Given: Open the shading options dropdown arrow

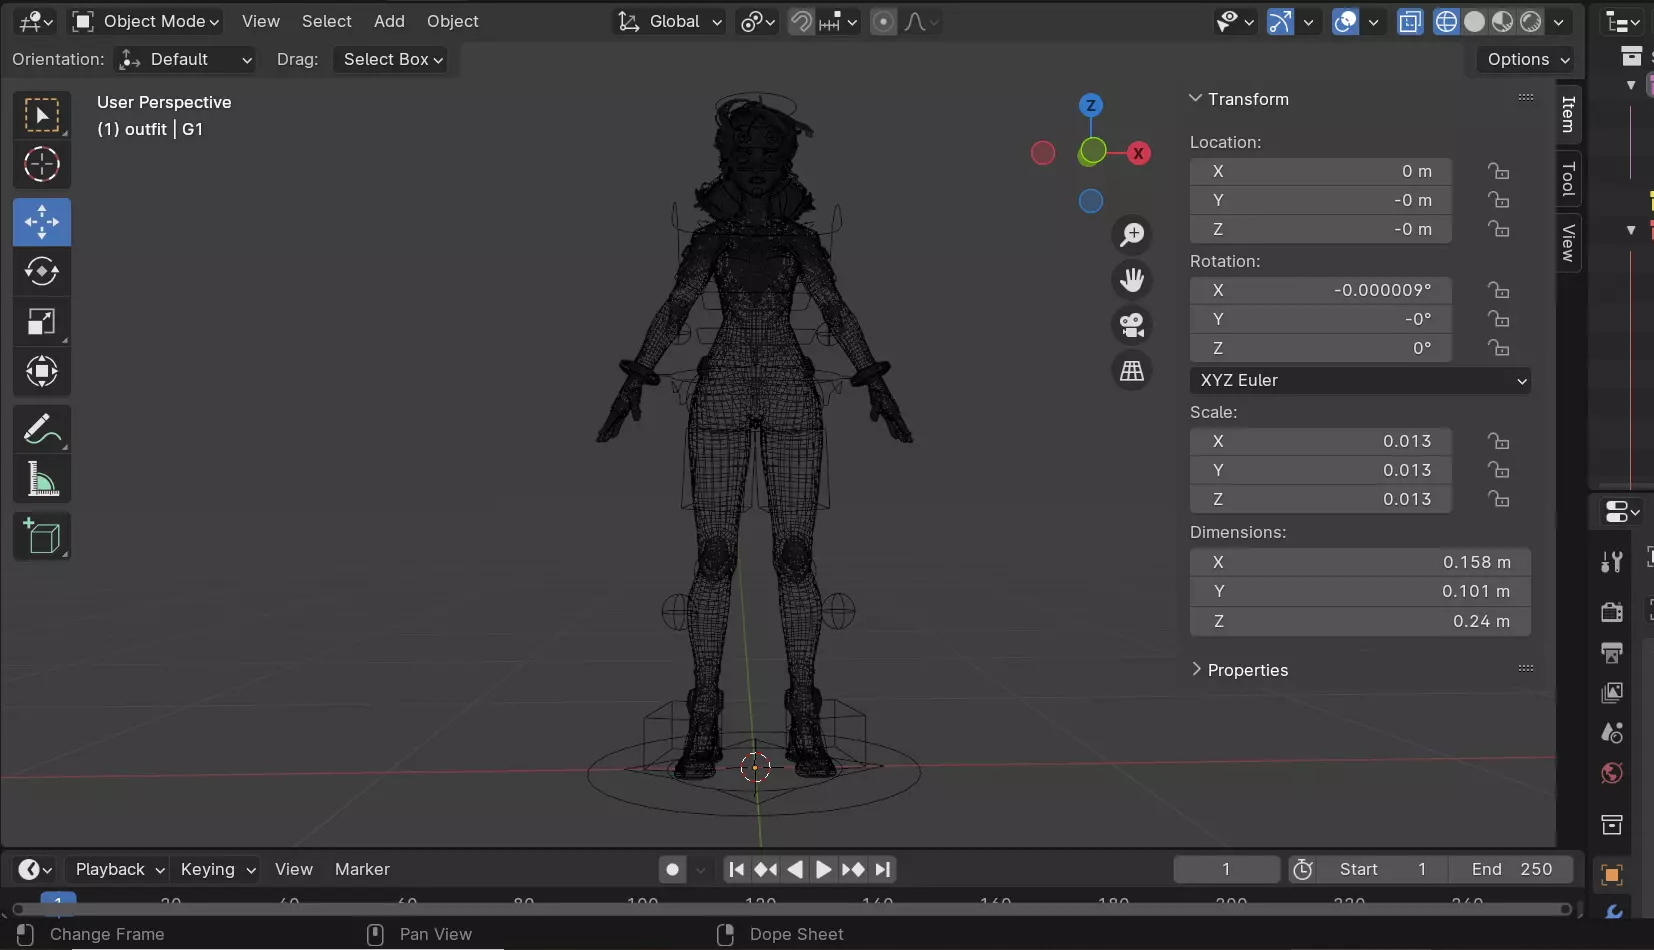Looking at the screenshot, I should [x=1560, y=21].
